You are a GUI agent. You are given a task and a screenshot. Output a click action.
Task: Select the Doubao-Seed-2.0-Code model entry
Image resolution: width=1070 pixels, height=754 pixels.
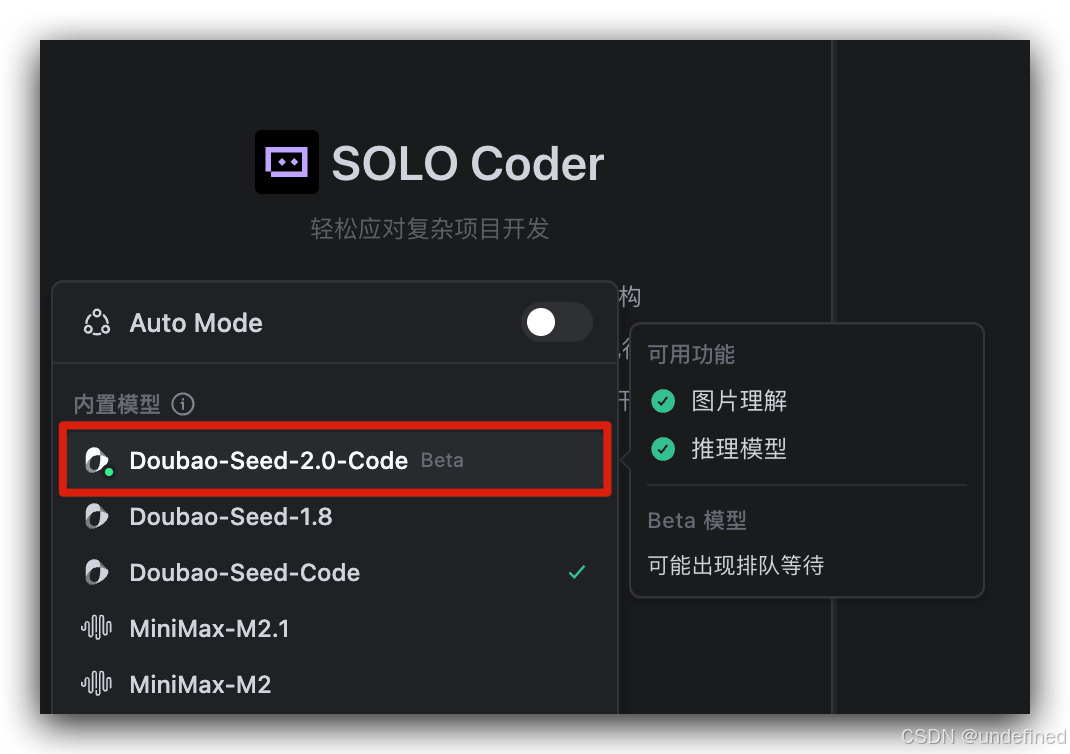tap(270, 460)
